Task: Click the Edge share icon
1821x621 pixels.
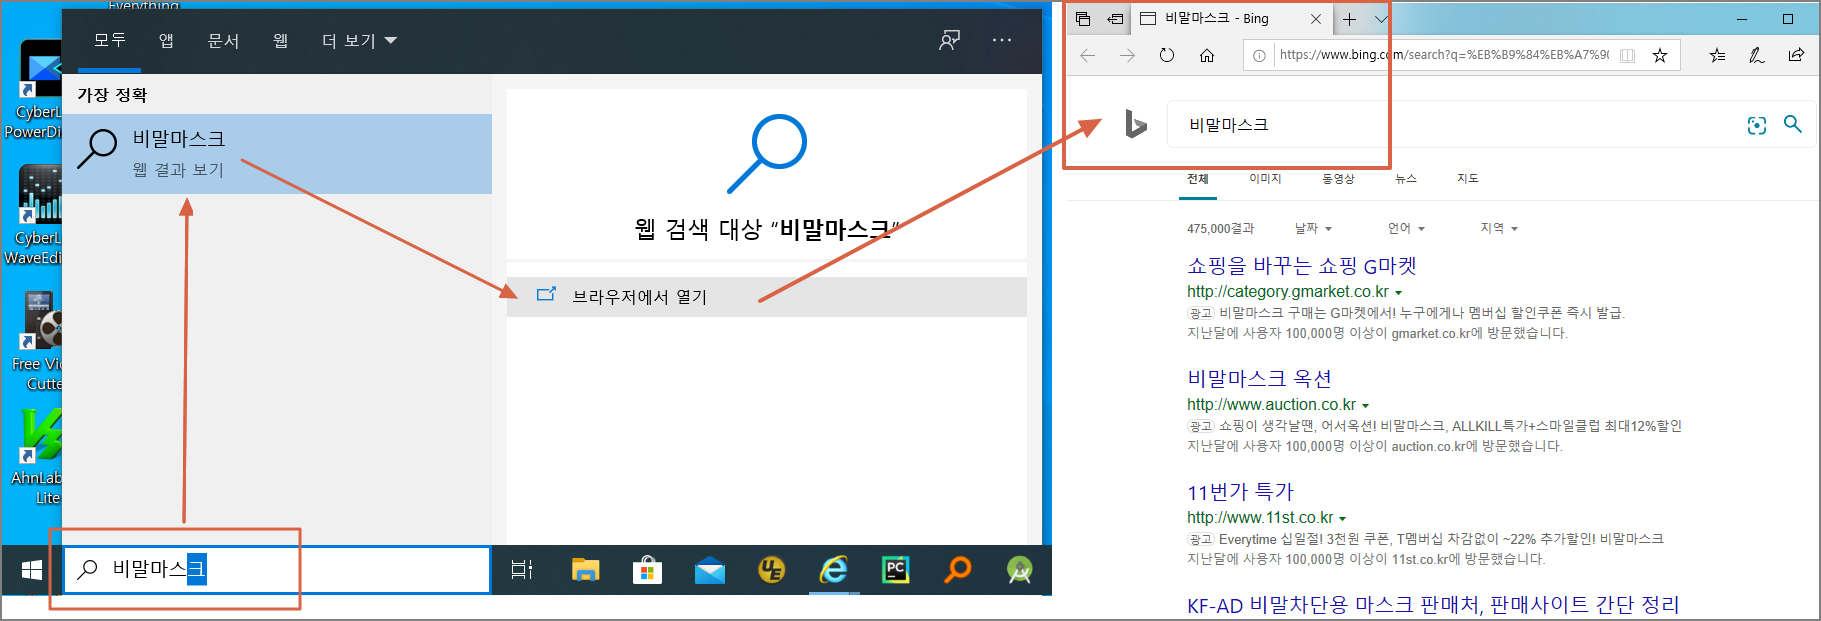Action: 1796,55
